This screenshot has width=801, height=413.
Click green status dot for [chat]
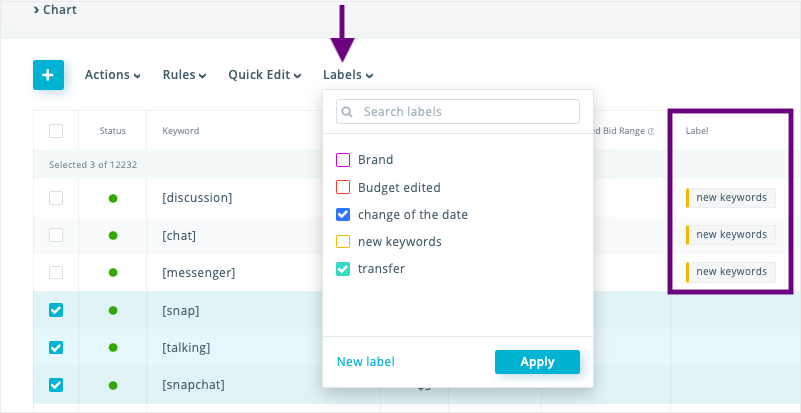[x=113, y=236]
